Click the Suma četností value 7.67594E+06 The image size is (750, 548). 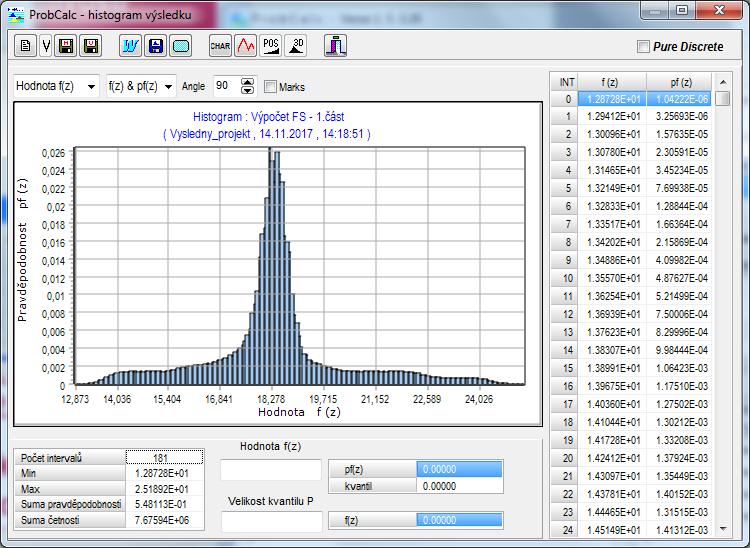coord(165,520)
